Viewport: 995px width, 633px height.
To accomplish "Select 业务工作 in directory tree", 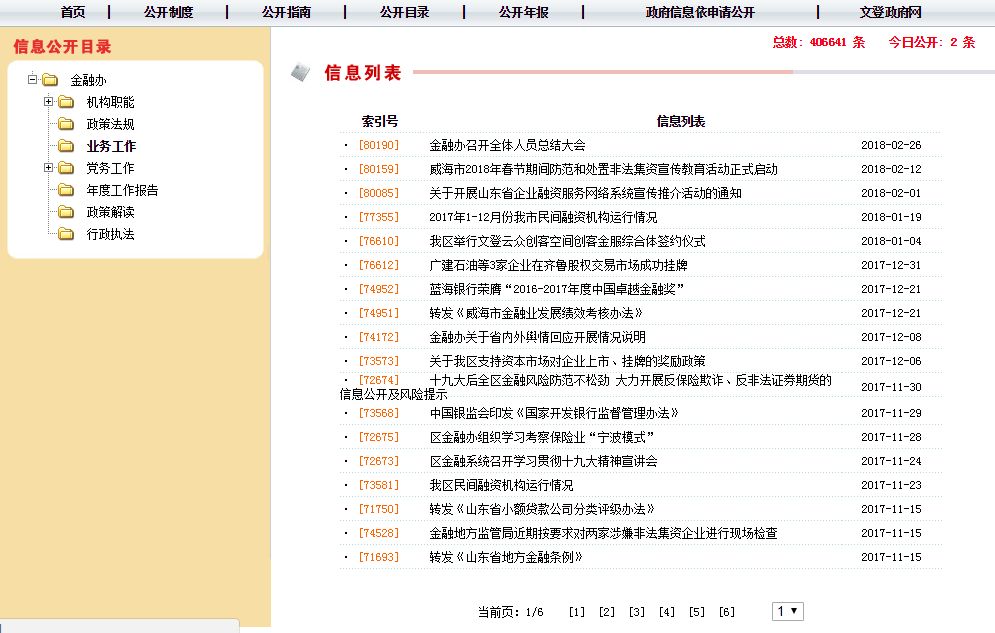I will pos(111,147).
